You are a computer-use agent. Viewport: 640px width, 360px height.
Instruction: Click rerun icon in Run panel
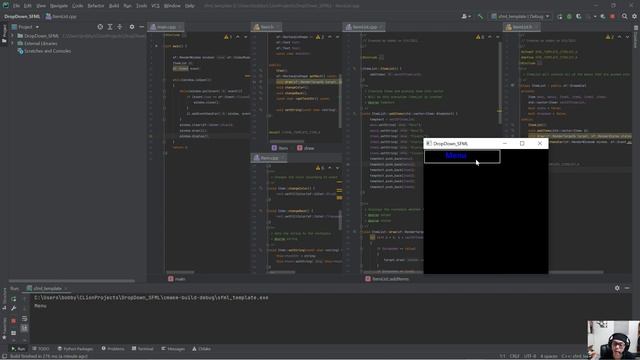(x=13, y=299)
